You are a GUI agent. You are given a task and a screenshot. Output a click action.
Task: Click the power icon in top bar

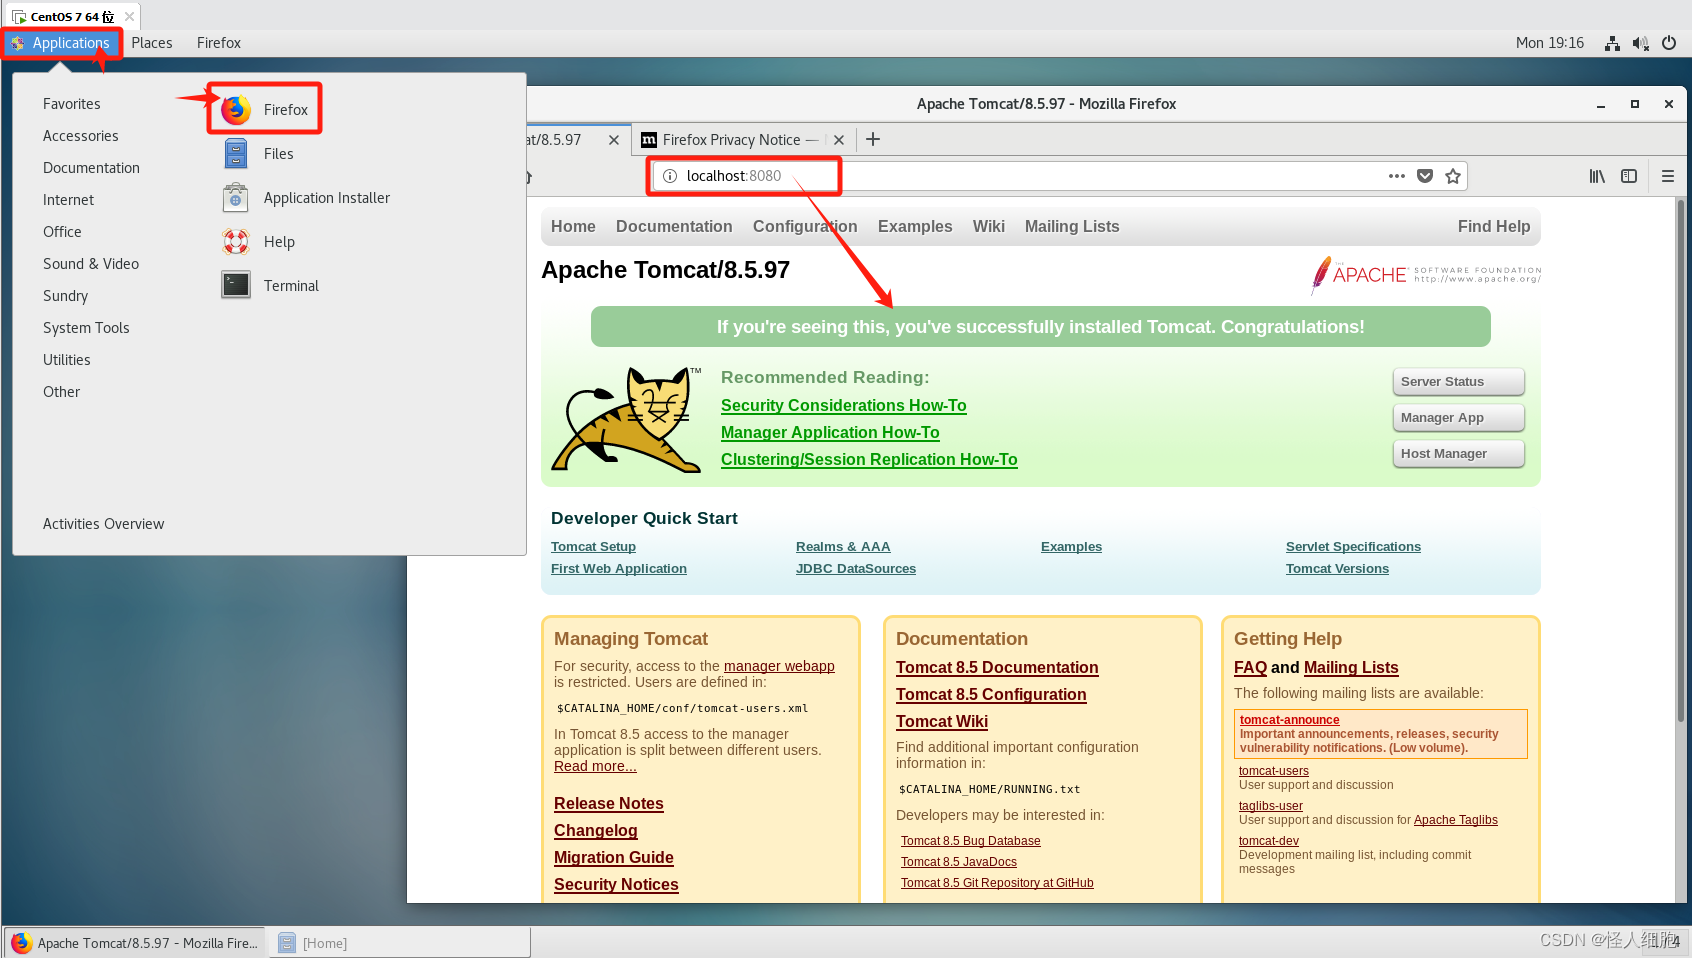click(x=1669, y=43)
